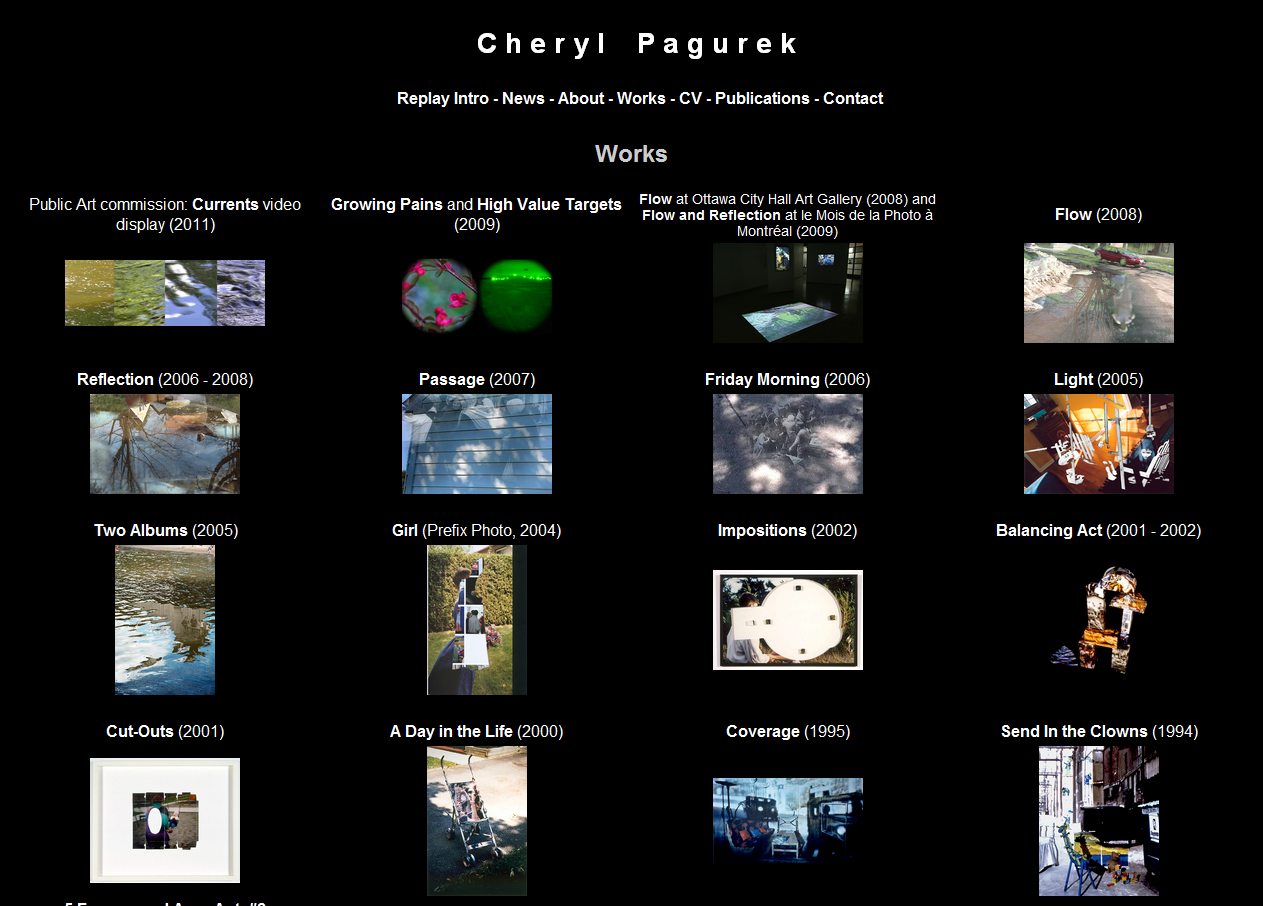Open the Currents video display thumbnail
1263x906 pixels.
[165, 293]
